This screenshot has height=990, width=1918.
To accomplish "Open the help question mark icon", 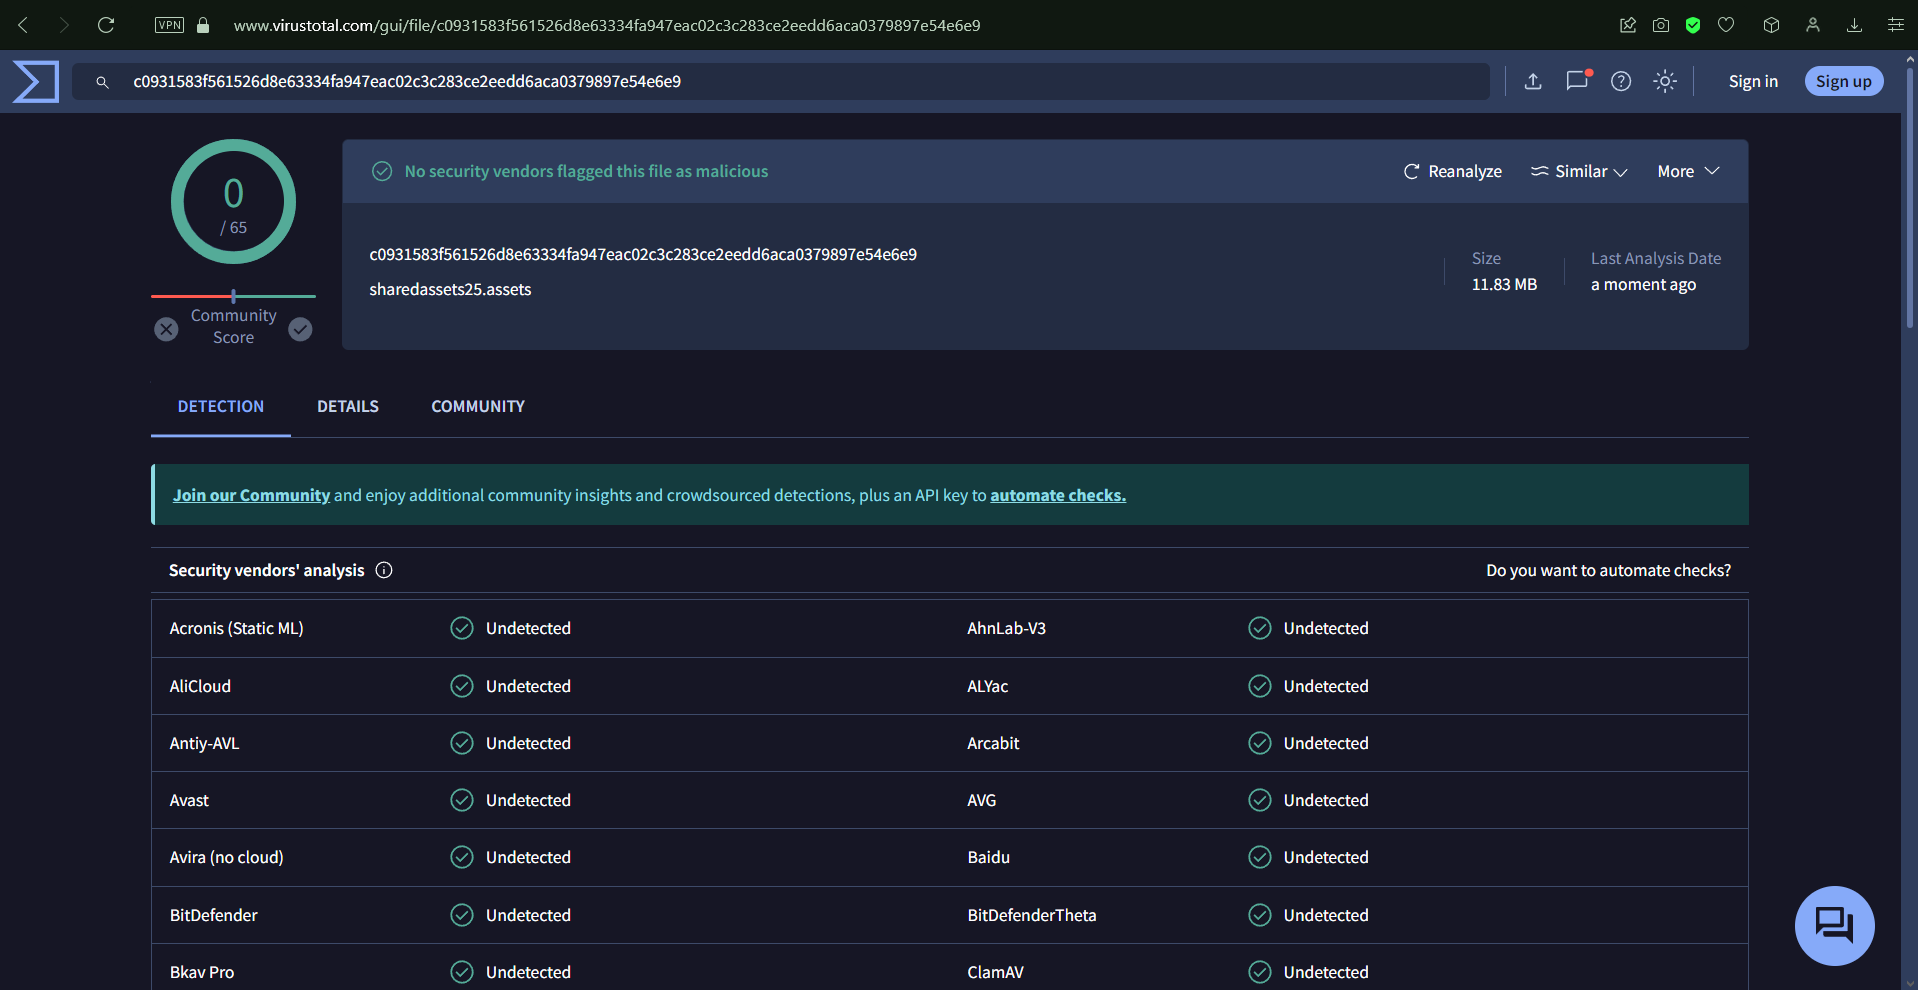I will 1620,81.
